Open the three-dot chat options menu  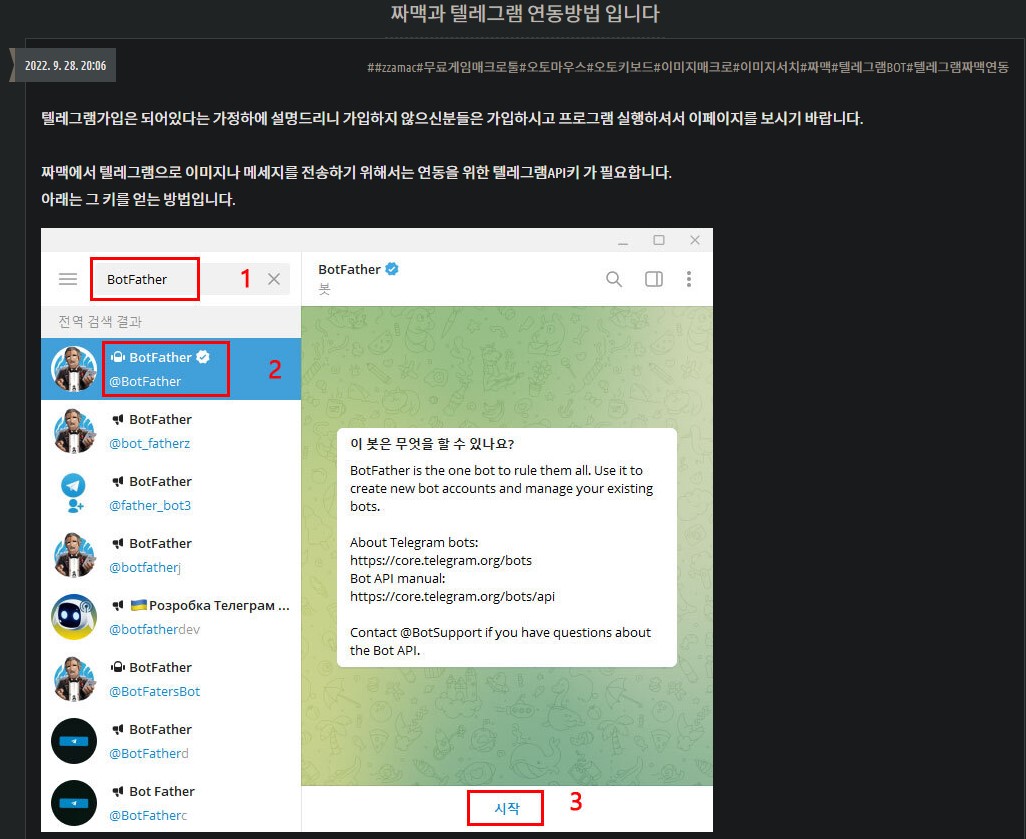point(689,279)
